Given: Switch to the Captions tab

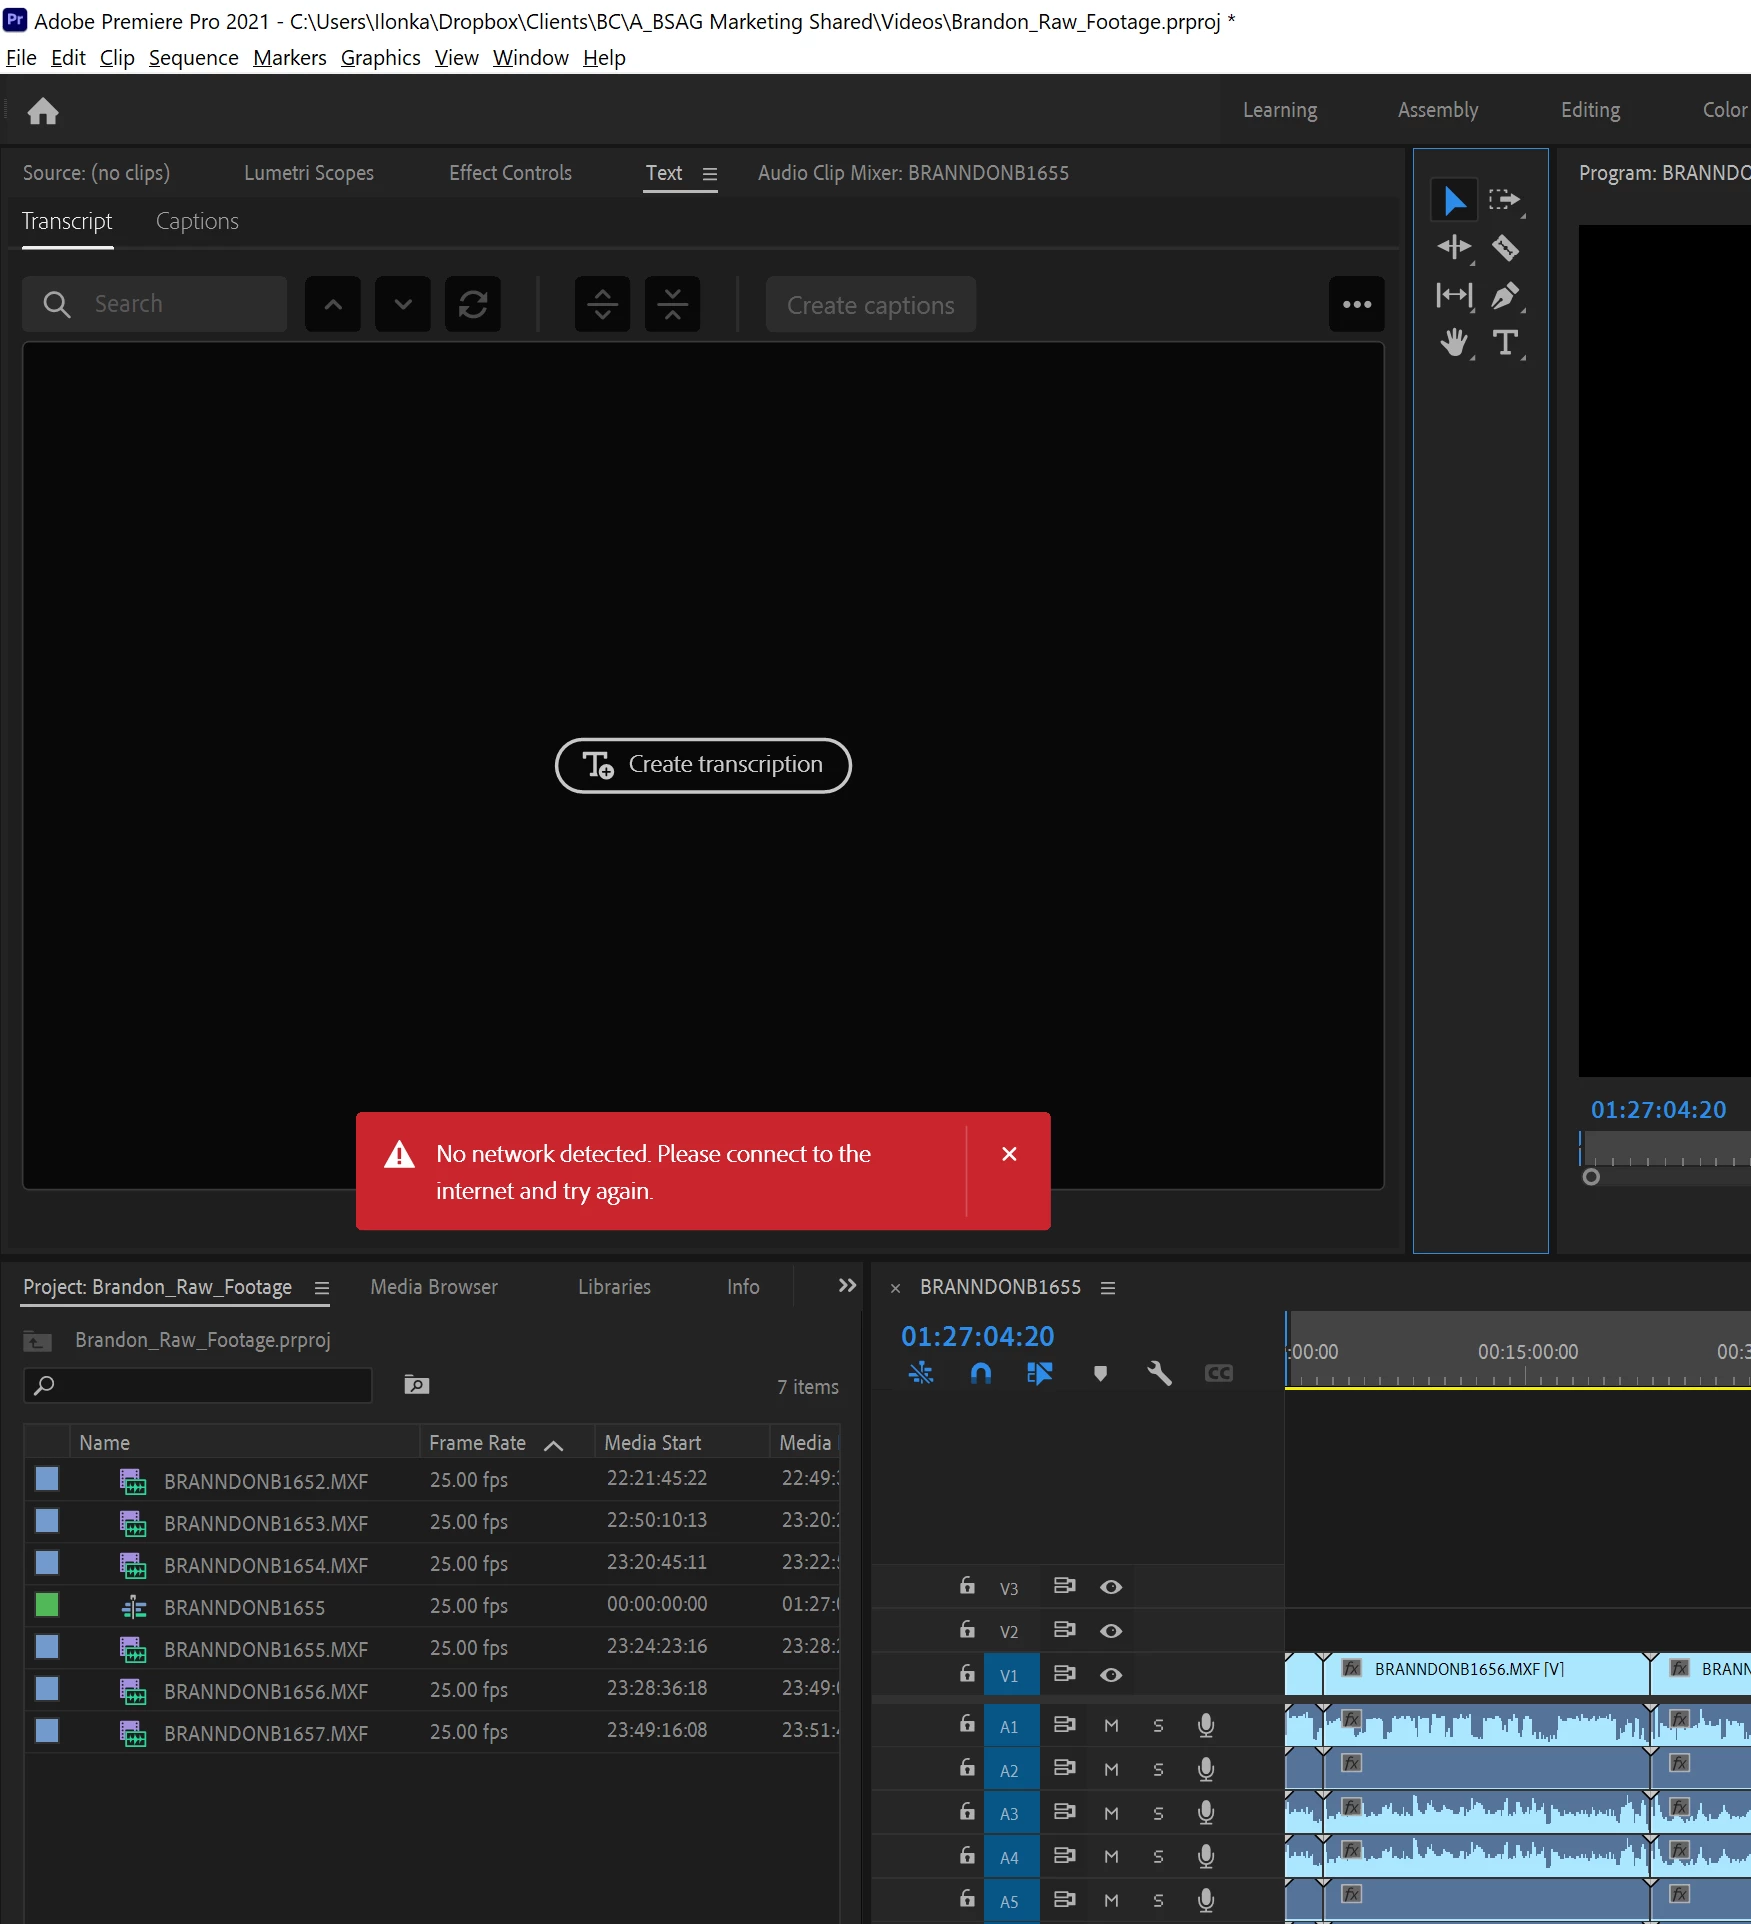Looking at the screenshot, I should pos(197,221).
